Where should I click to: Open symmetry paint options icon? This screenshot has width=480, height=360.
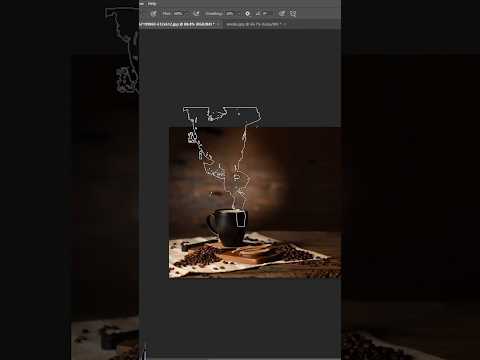(293, 14)
